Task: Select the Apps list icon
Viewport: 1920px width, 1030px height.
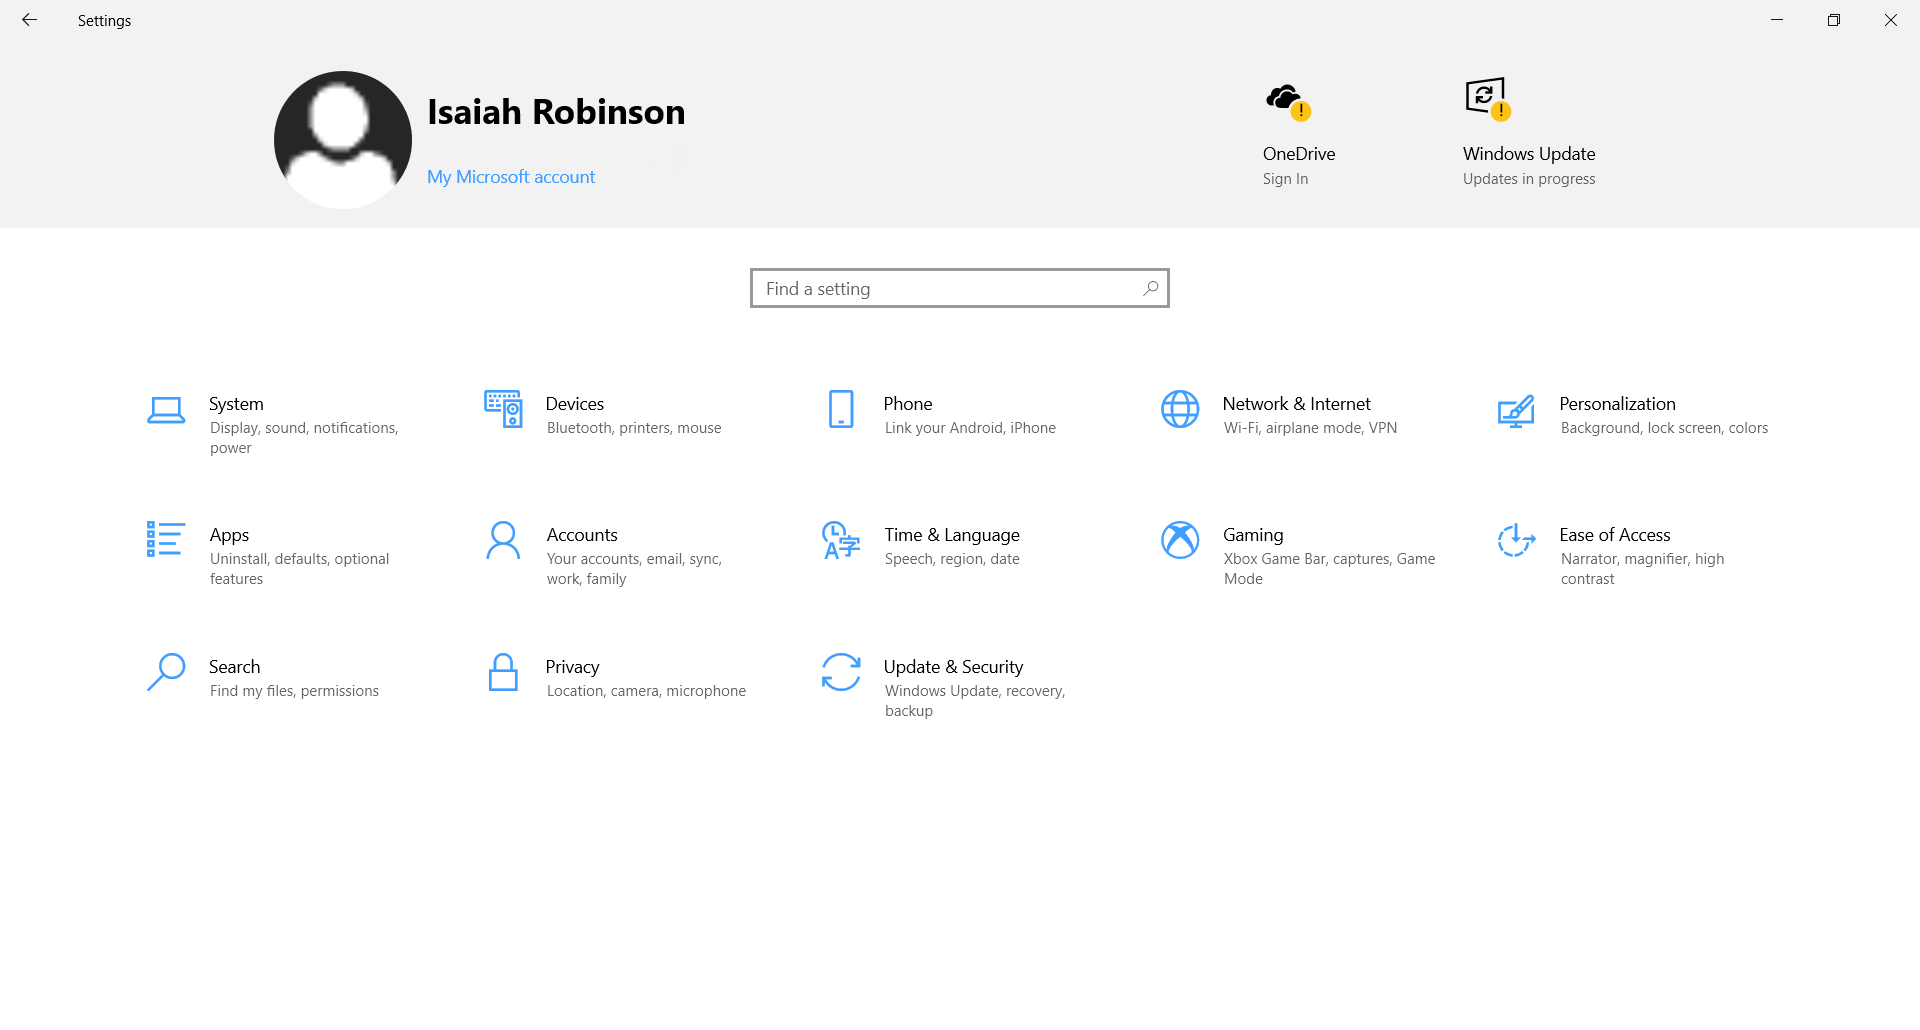Action: [x=165, y=539]
